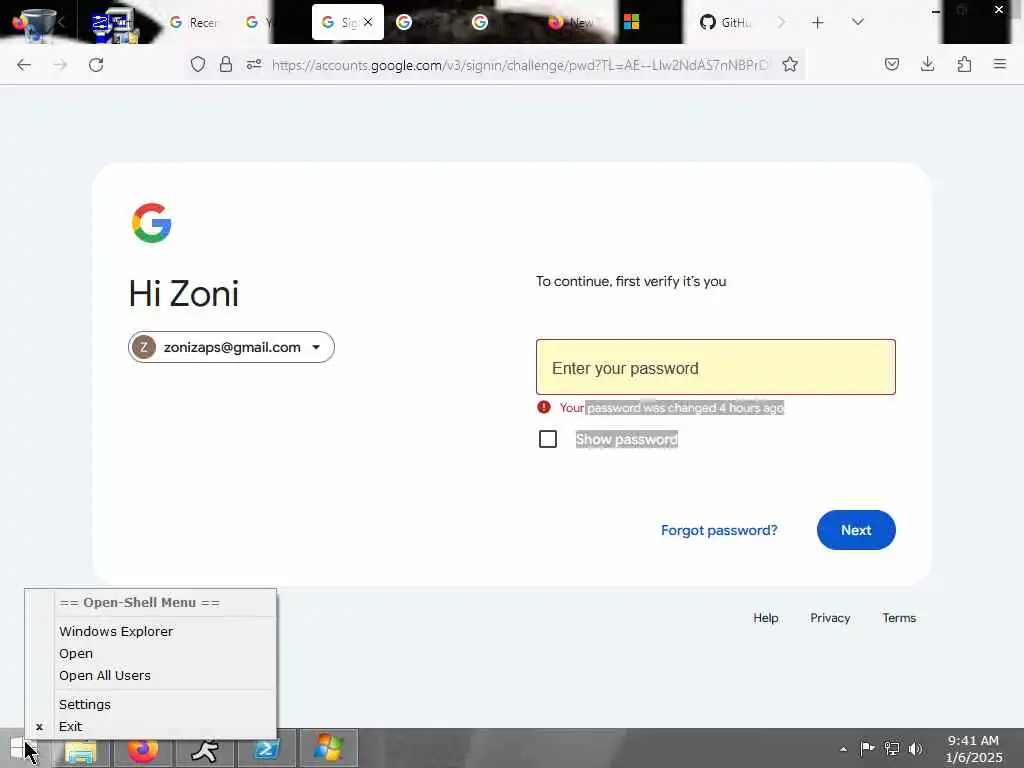The width and height of the screenshot is (1024, 768).
Task: Open the volume speaker tray icon
Action: (916, 748)
